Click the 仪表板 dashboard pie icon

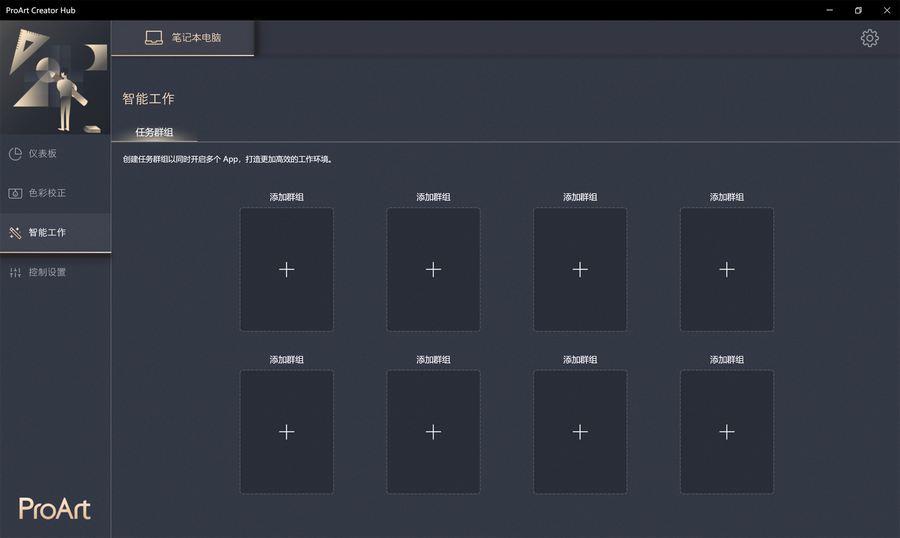click(x=15, y=153)
